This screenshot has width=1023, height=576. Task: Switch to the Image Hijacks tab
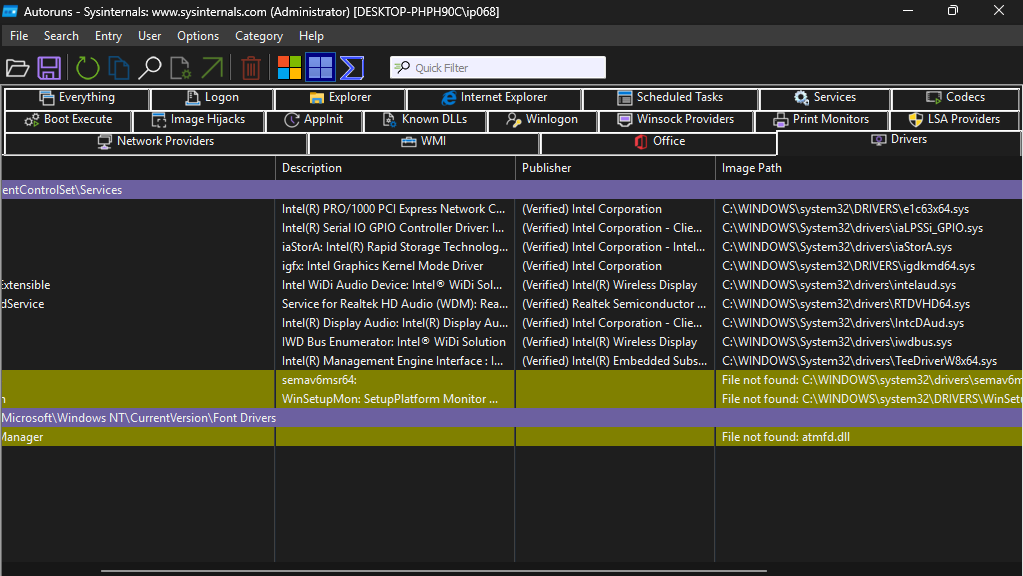(x=198, y=120)
